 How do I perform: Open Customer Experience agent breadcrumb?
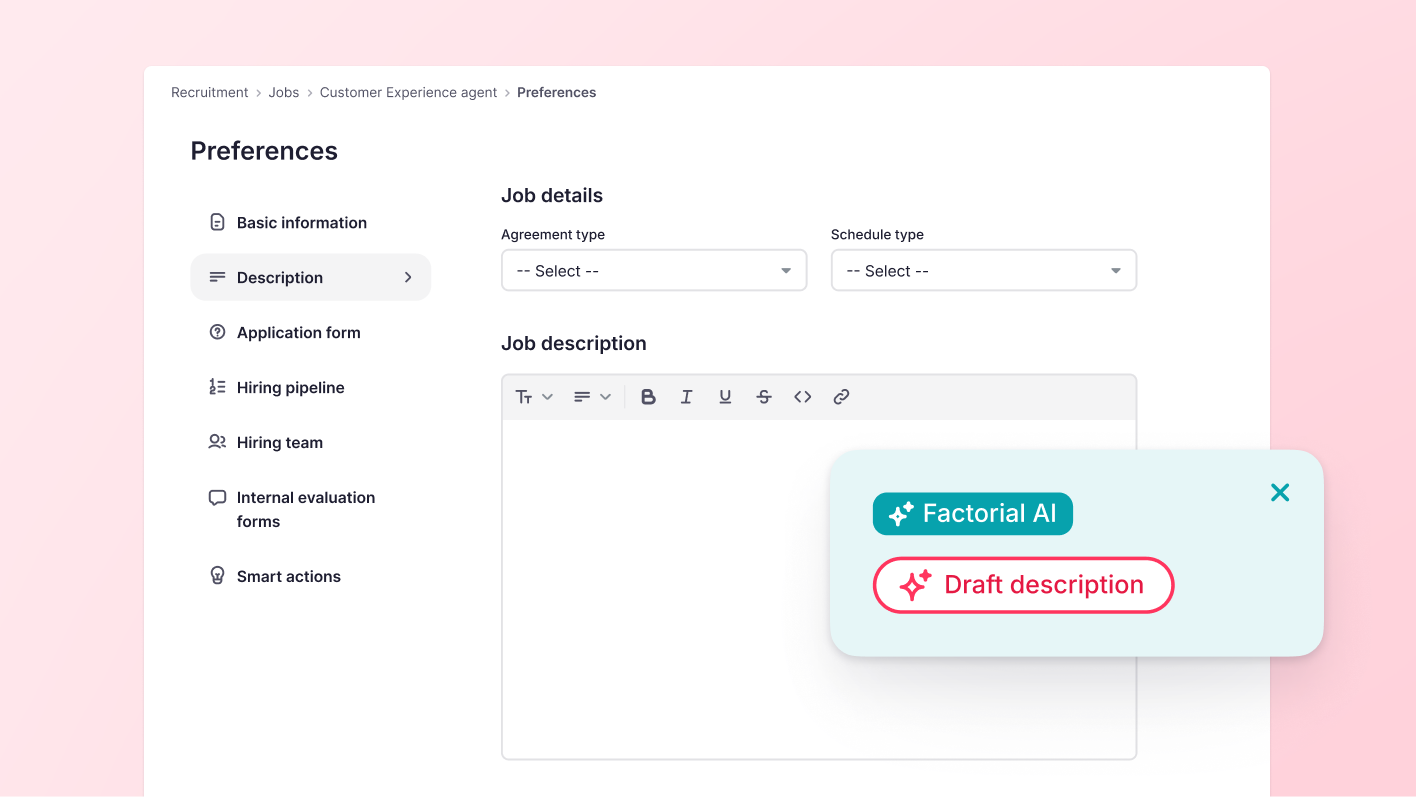point(408,93)
